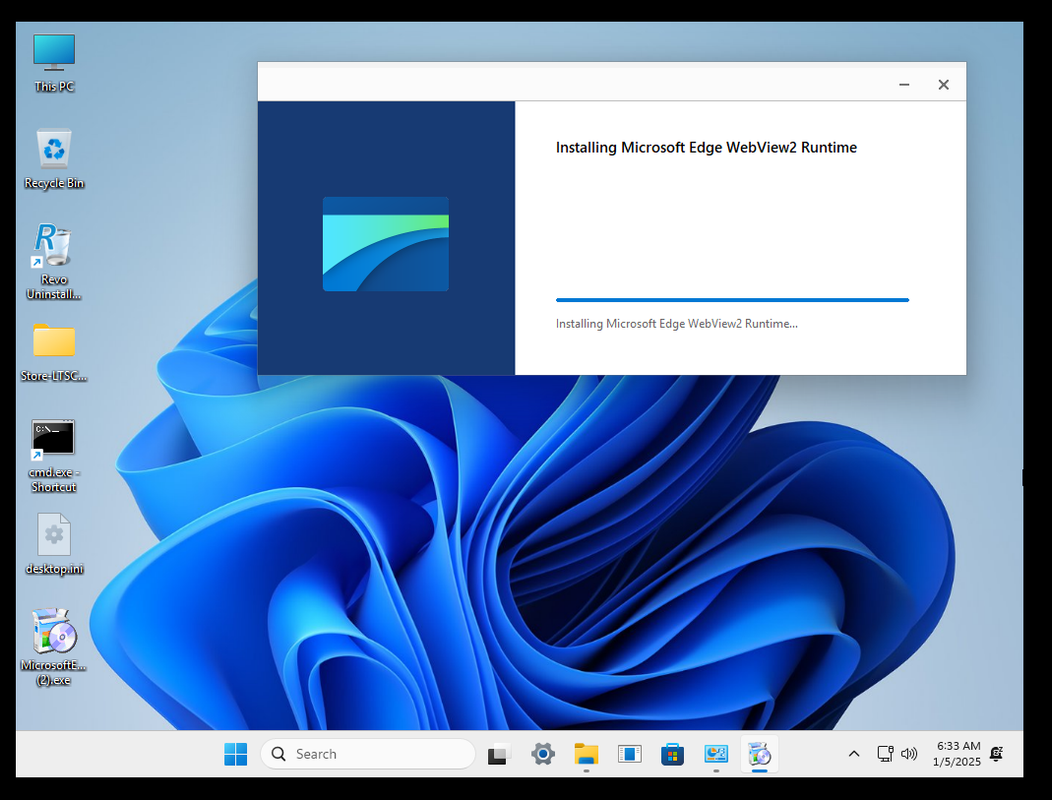1052x800 pixels.
Task: Switch to the installer taskbar icon
Action: 759,754
